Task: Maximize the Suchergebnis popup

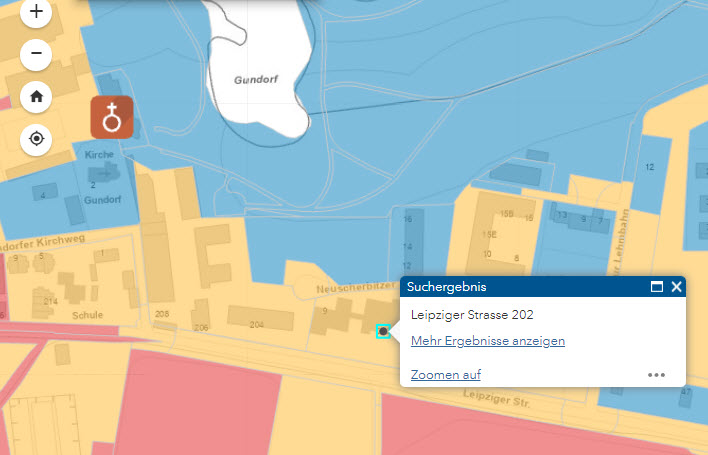Action: [657, 287]
